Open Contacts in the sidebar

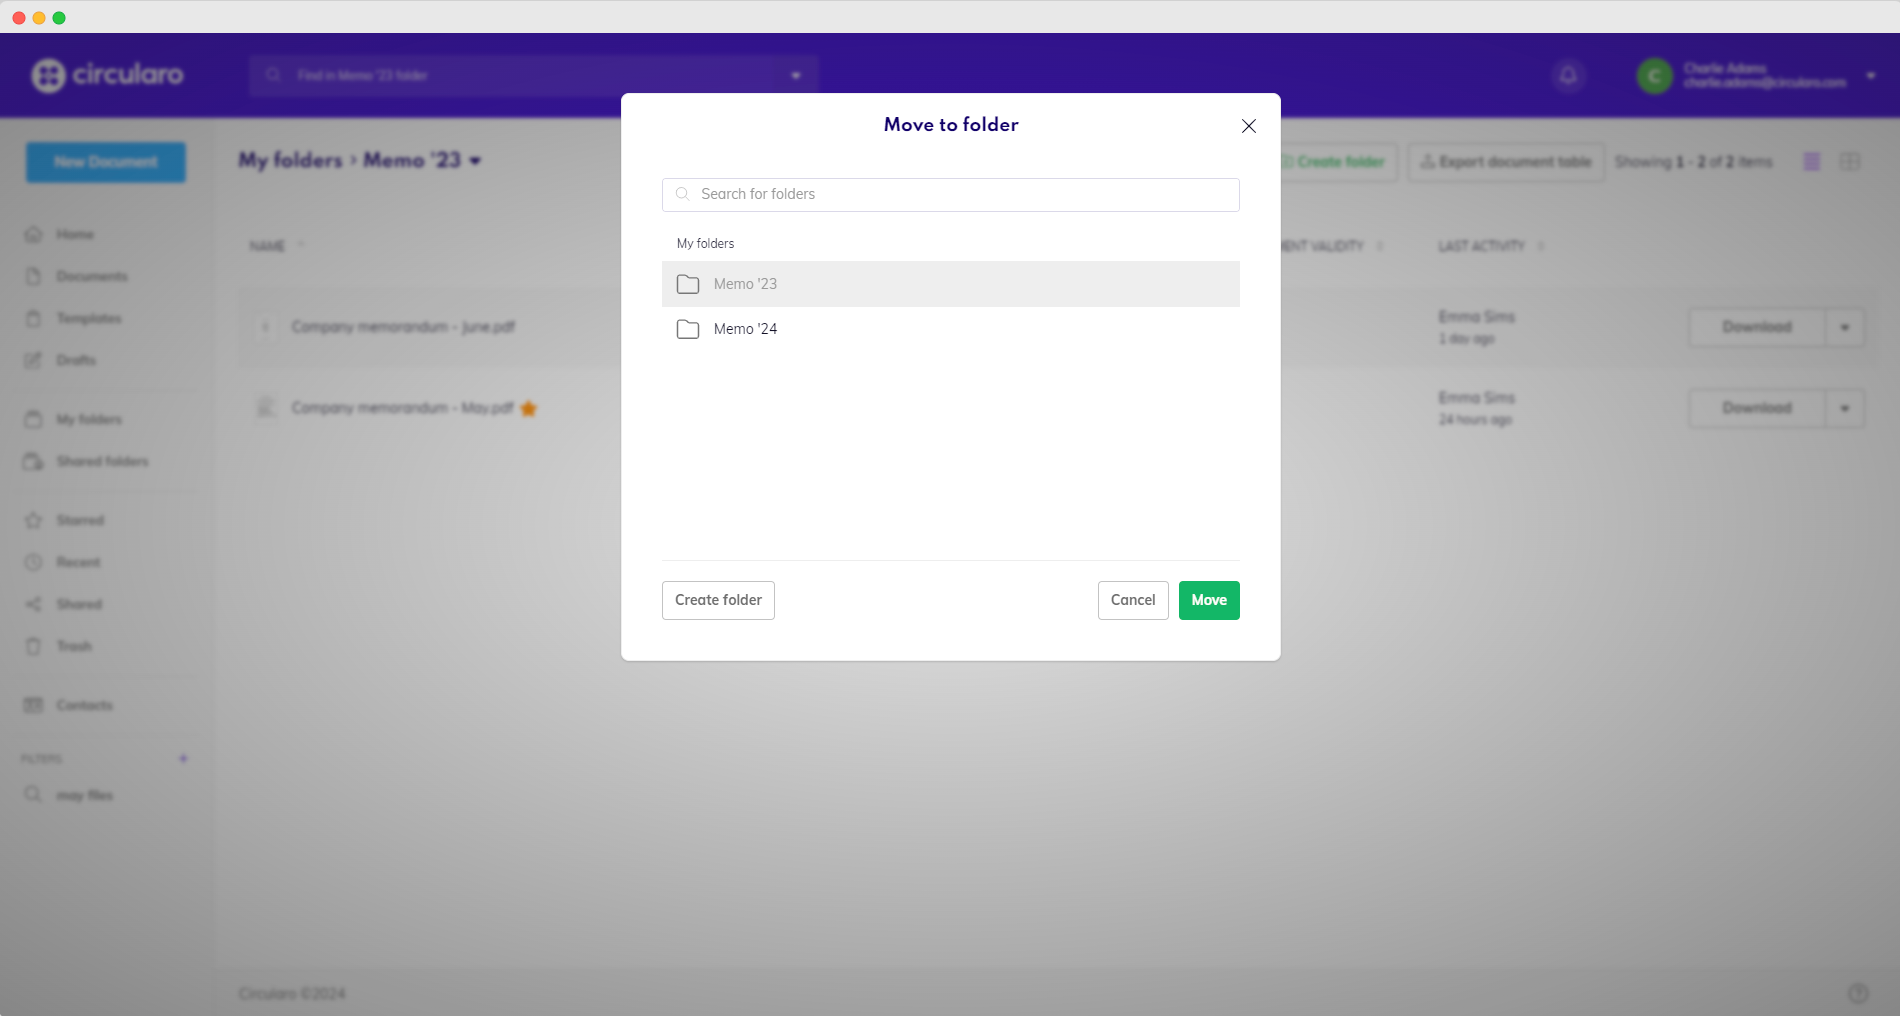pos(84,705)
